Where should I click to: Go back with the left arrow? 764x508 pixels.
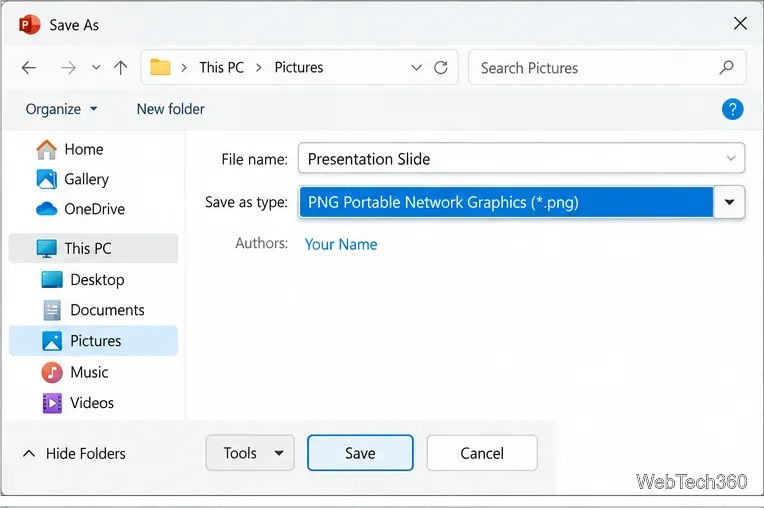pyautogui.click(x=29, y=68)
